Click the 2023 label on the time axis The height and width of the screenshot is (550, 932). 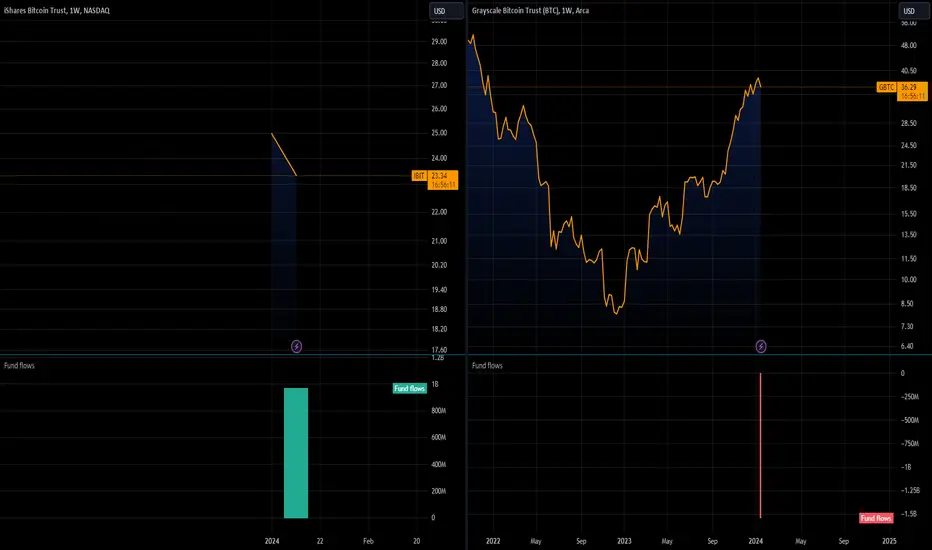point(624,541)
